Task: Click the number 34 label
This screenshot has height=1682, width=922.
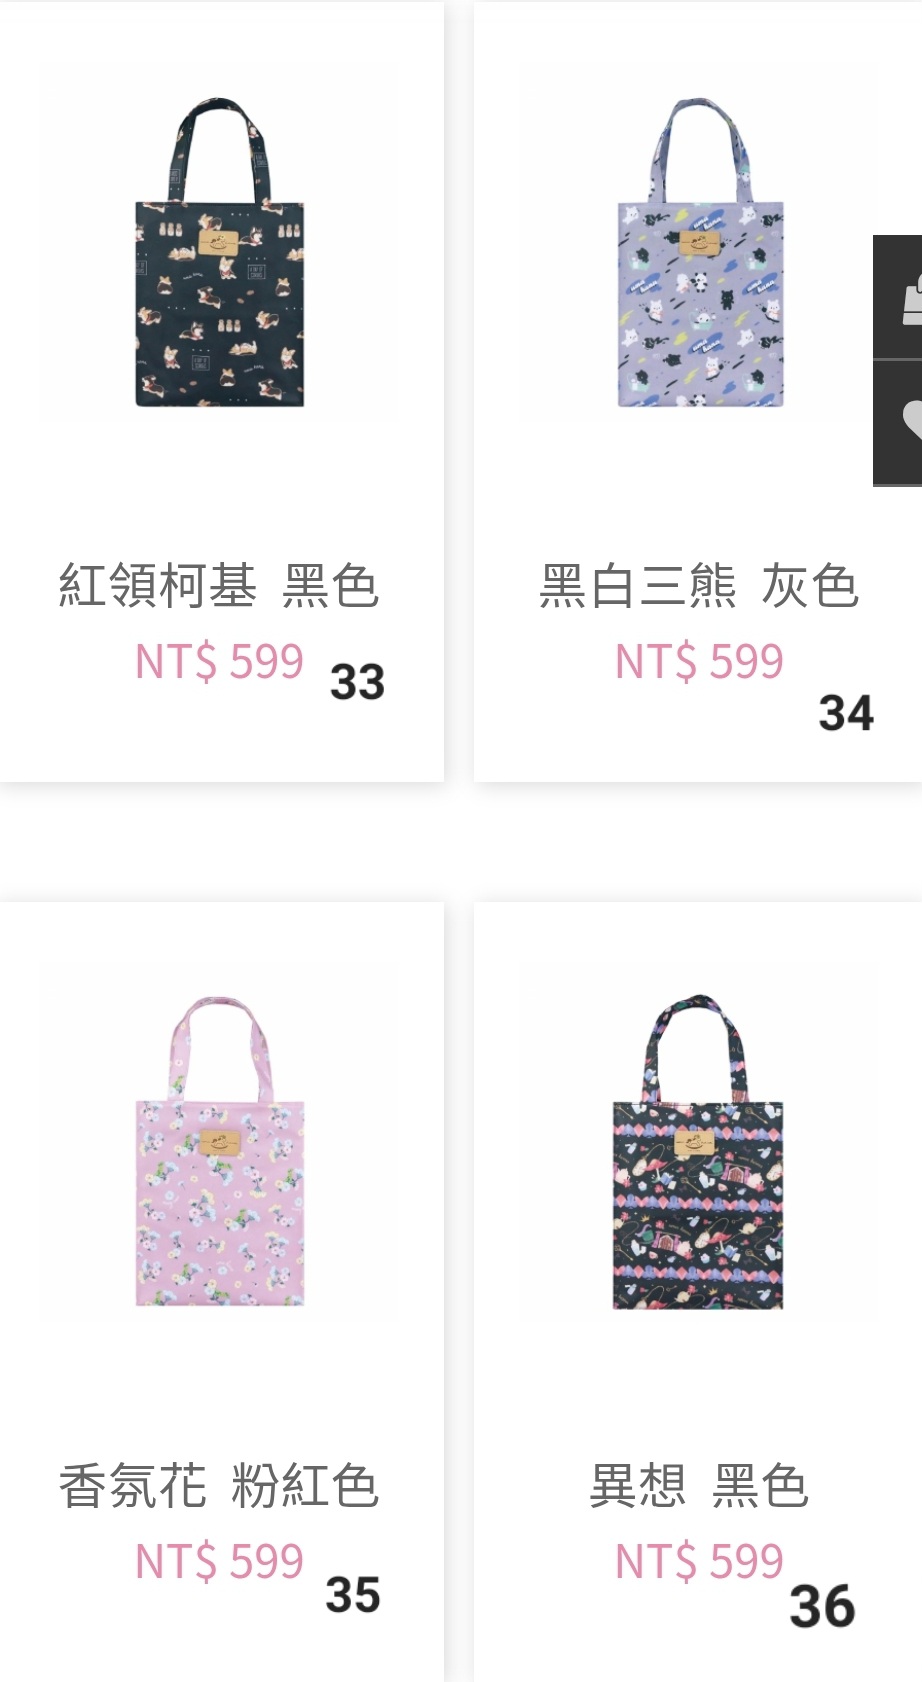Action: 846,713
